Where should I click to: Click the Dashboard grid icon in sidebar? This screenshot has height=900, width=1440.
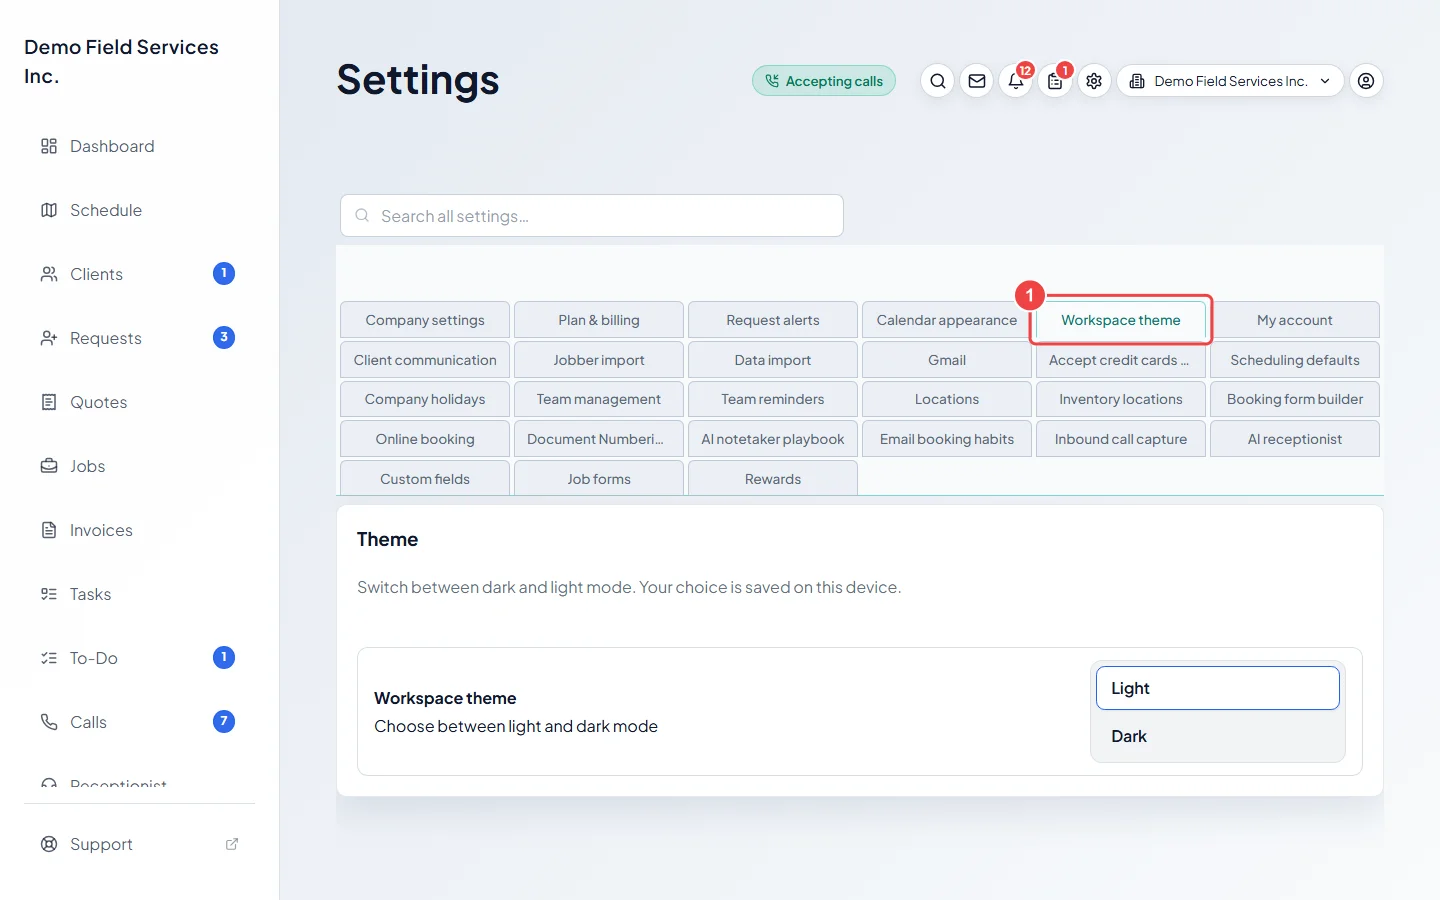coord(49,146)
